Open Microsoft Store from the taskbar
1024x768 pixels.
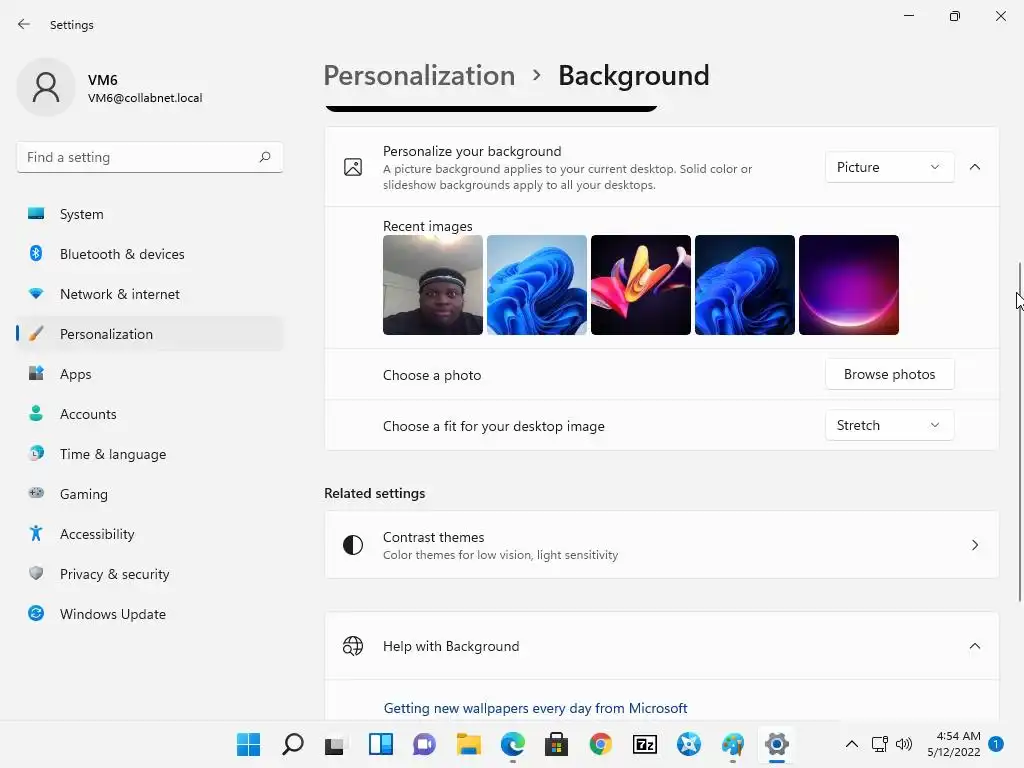click(x=556, y=744)
